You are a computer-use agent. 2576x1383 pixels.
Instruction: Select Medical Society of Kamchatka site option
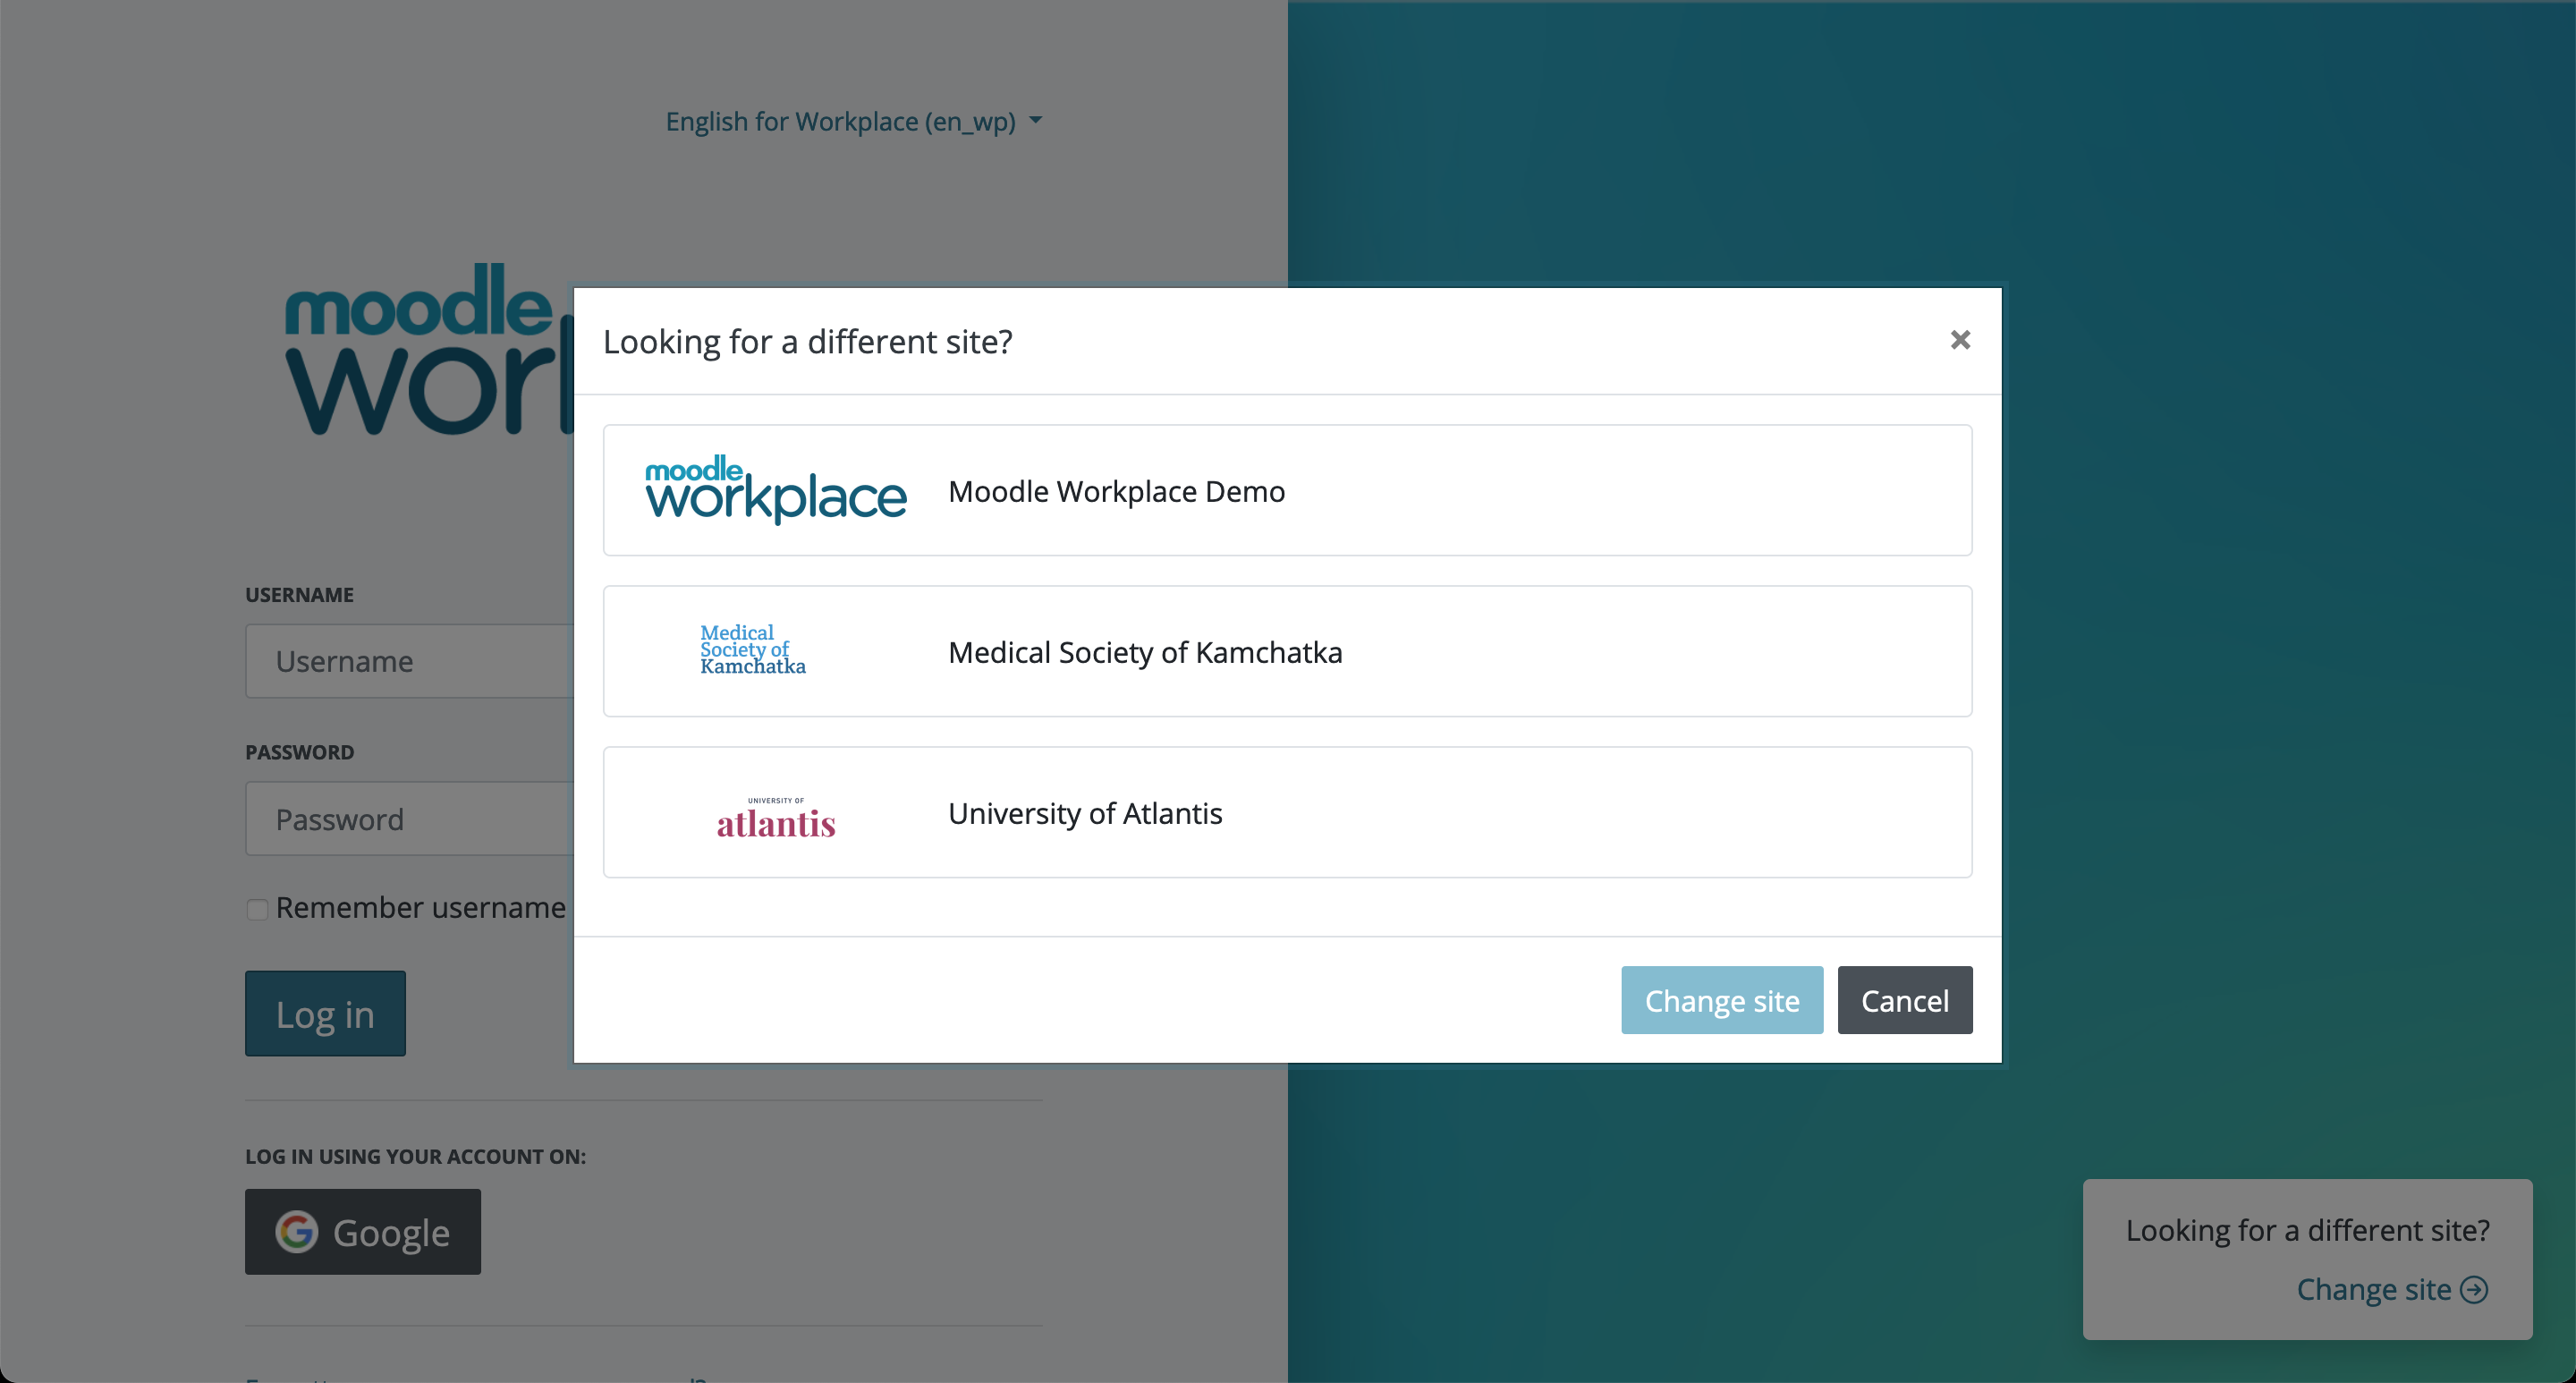tap(1287, 651)
